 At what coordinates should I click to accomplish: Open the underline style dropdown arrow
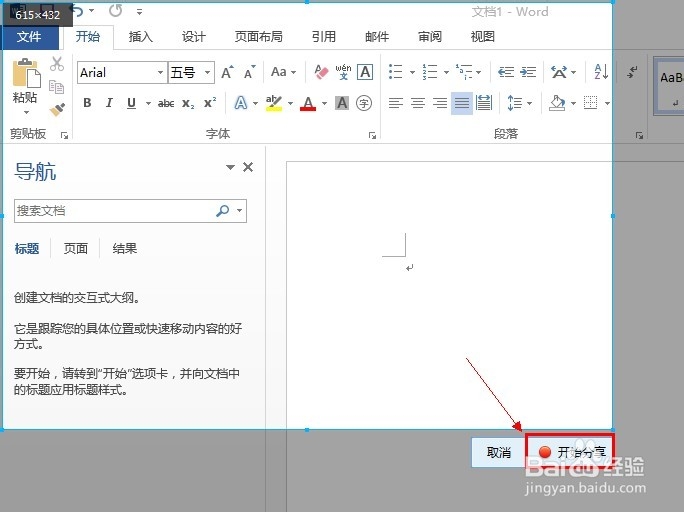tap(148, 104)
